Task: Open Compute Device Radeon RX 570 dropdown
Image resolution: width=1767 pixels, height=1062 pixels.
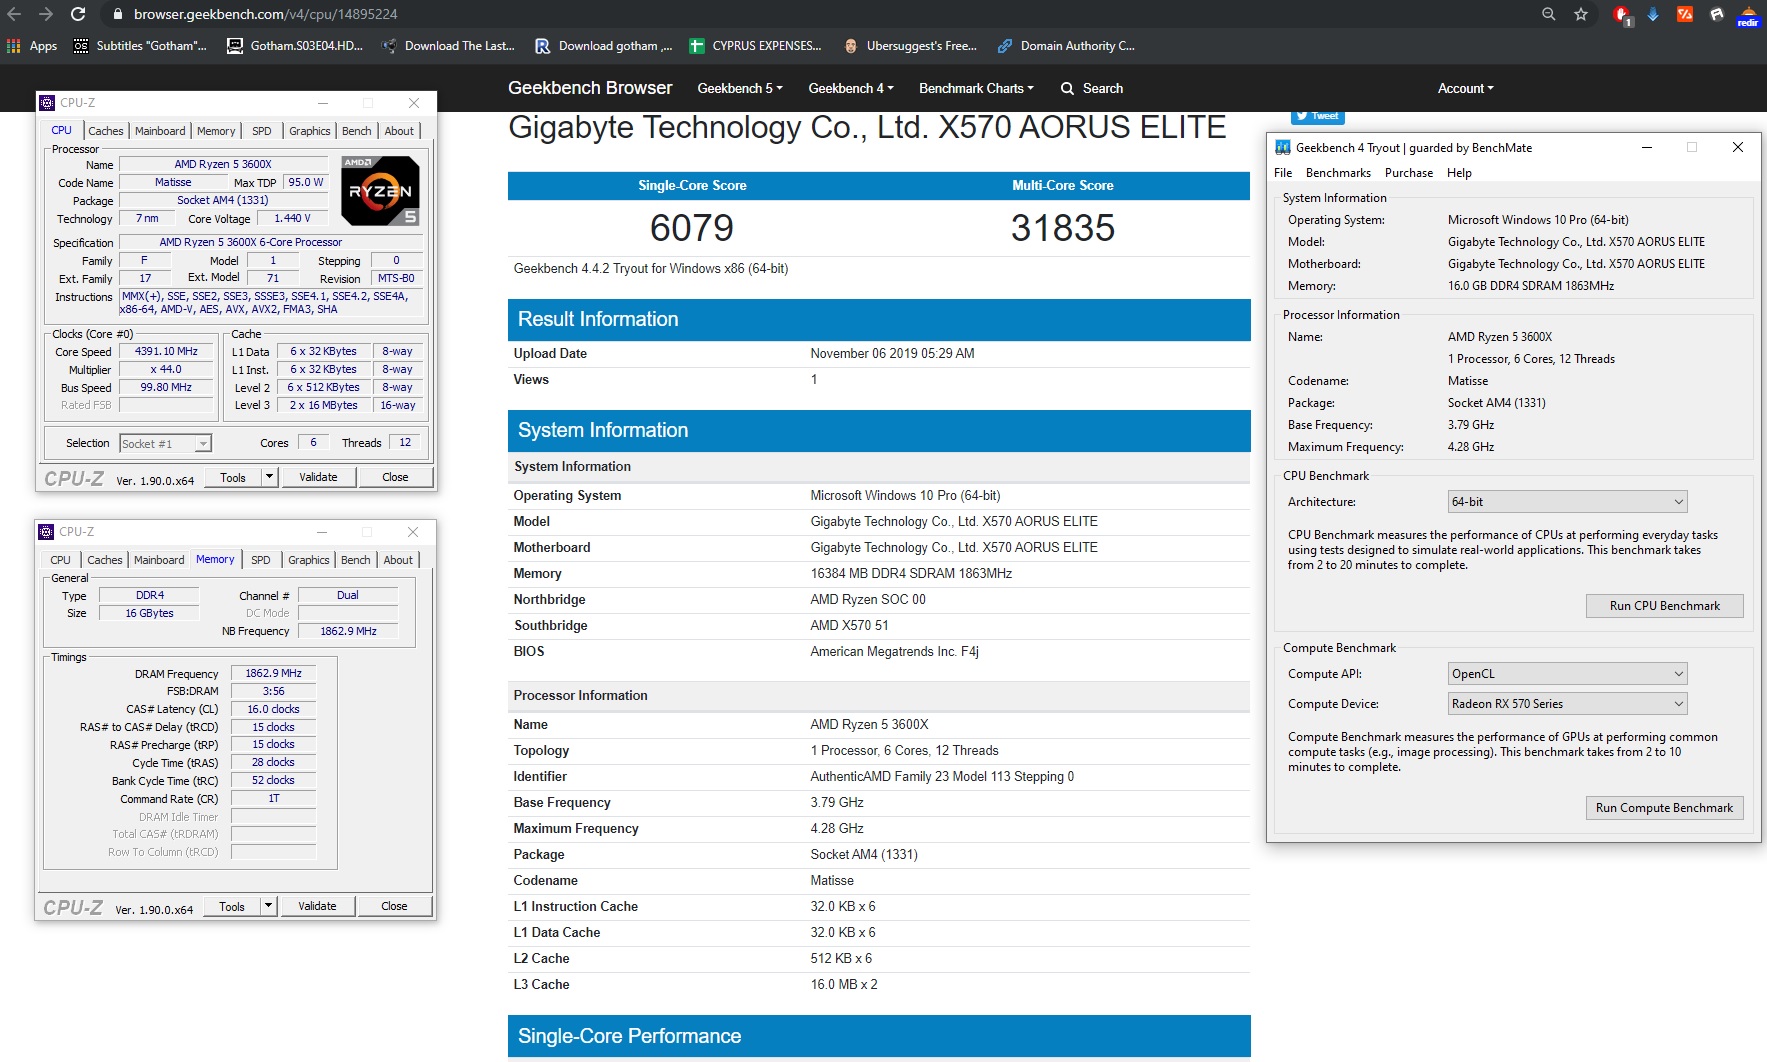Action: [x=1568, y=704]
